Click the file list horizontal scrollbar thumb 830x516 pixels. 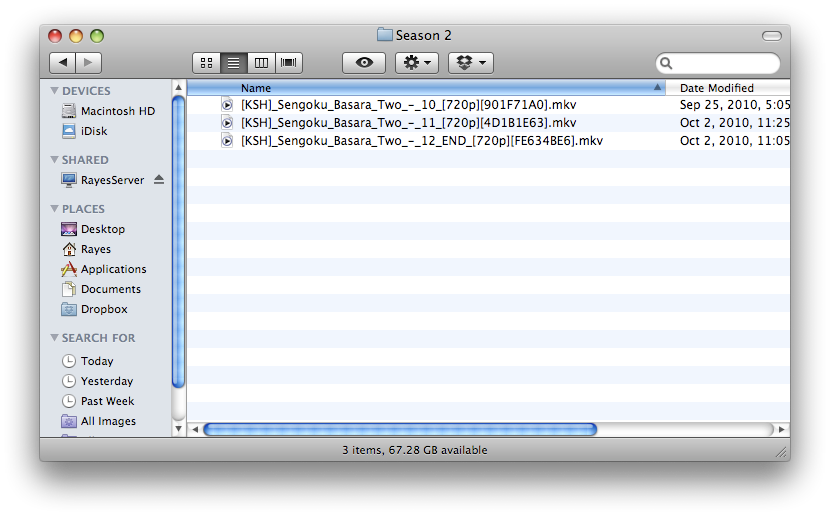pyautogui.click(x=400, y=429)
